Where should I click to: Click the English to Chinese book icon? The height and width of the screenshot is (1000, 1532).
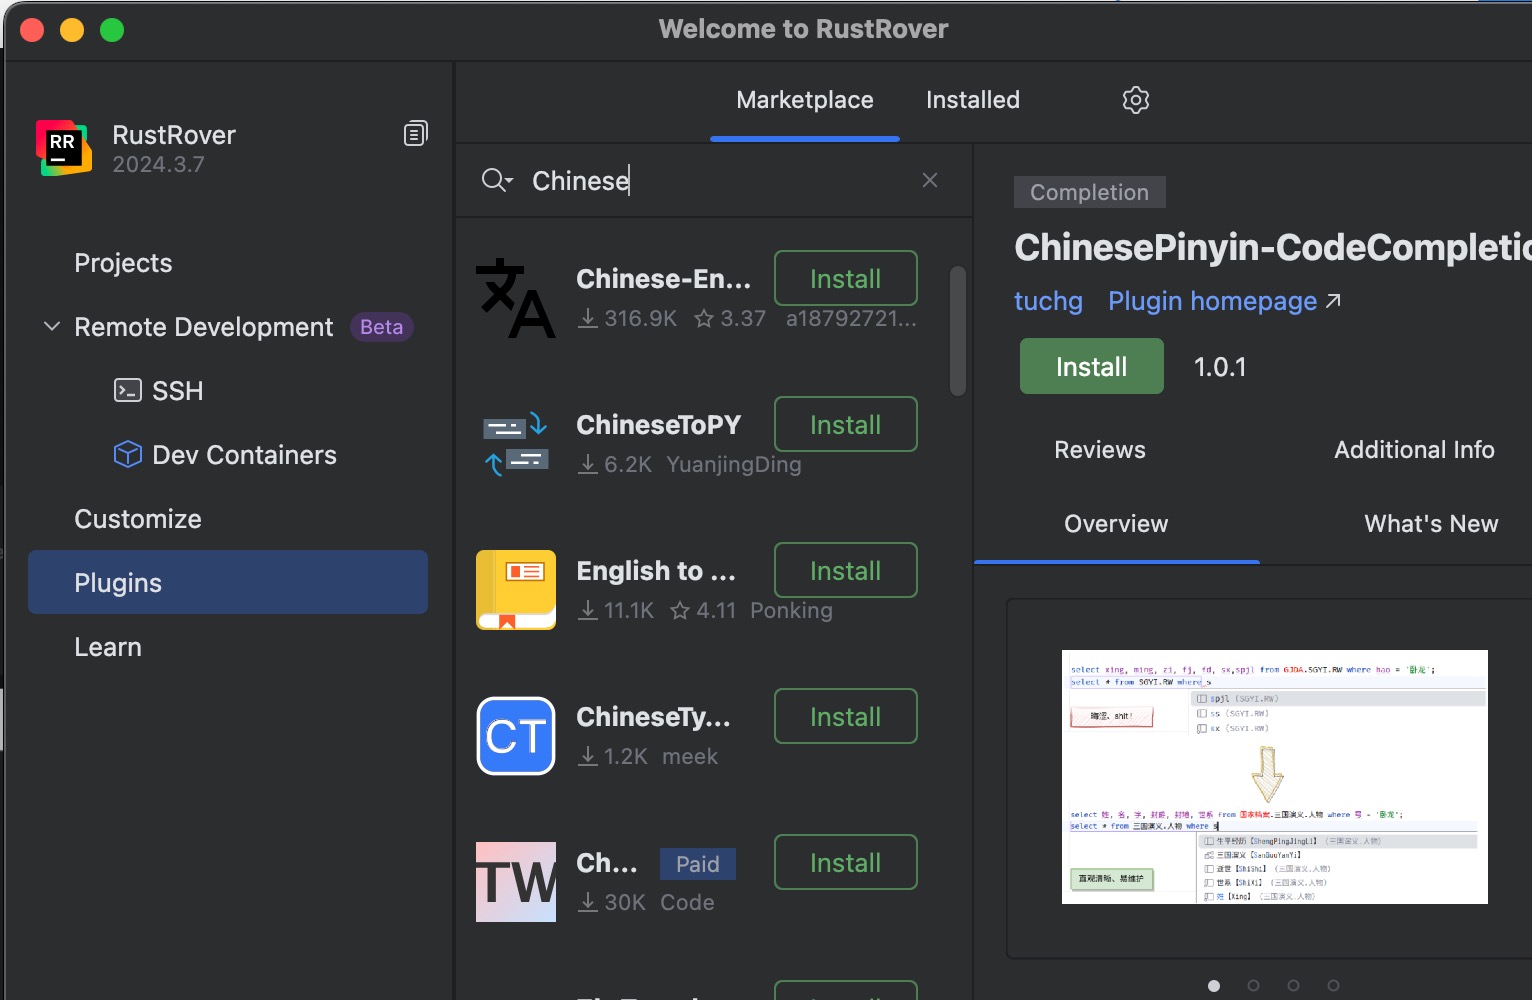515,590
